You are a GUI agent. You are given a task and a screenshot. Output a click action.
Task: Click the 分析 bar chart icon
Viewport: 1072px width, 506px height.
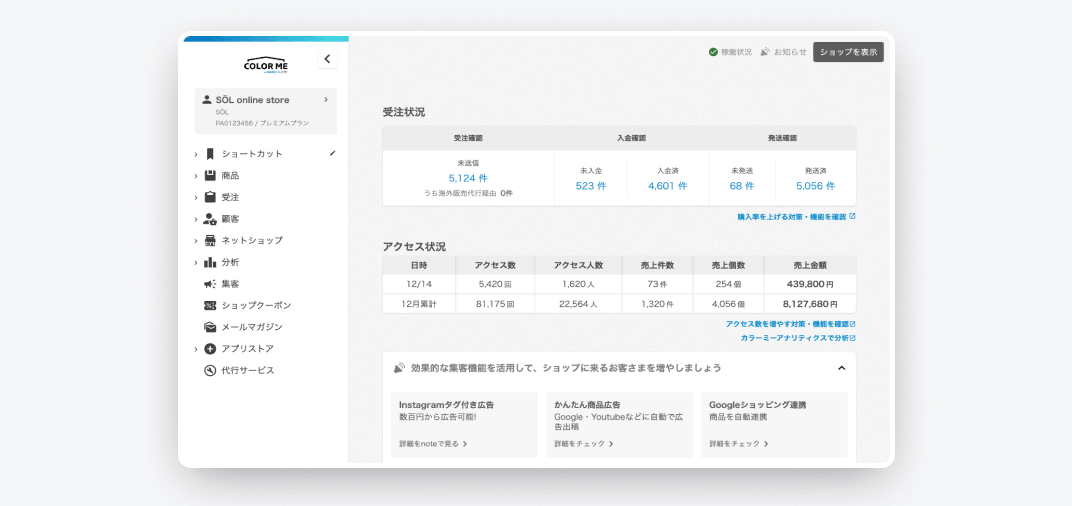[210, 262]
